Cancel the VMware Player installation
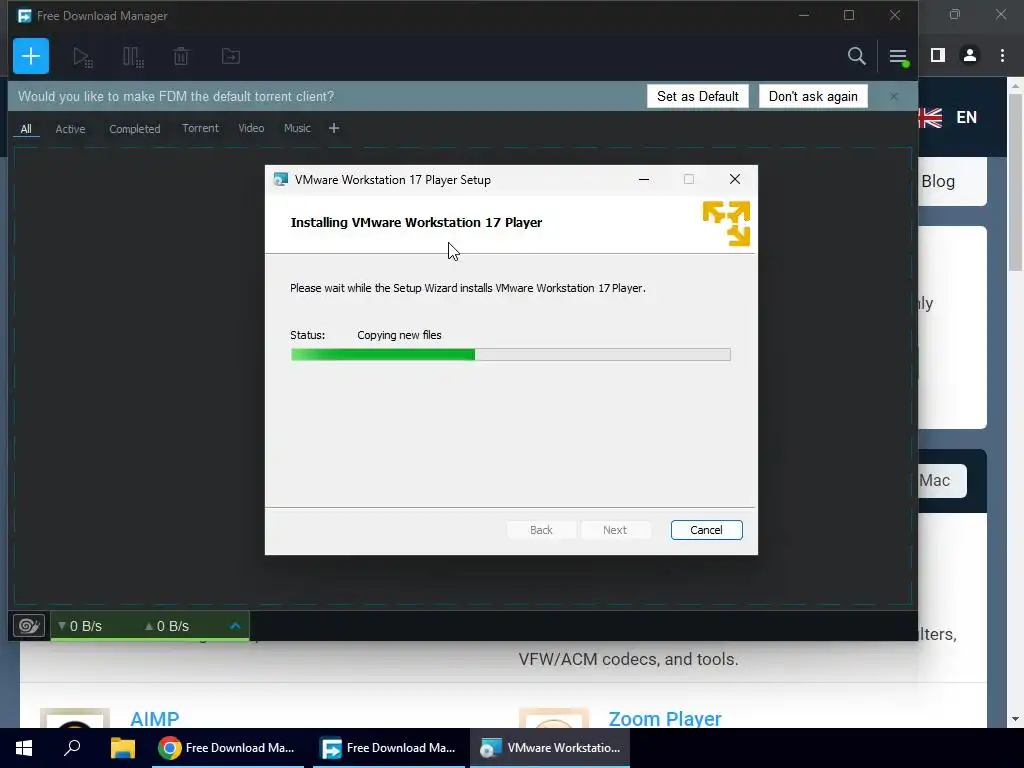The width and height of the screenshot is (1024, 768). tap(707, 530)
